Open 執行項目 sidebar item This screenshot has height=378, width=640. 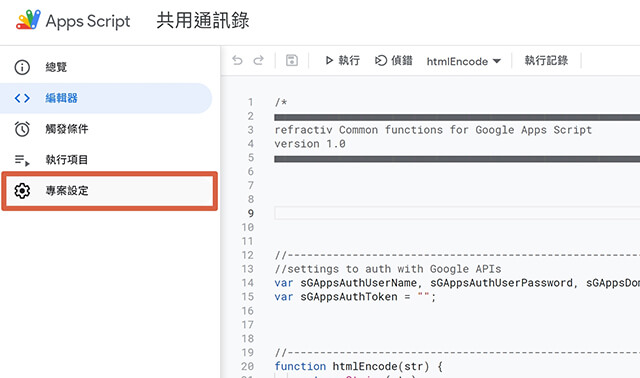[x=106, y=160]
